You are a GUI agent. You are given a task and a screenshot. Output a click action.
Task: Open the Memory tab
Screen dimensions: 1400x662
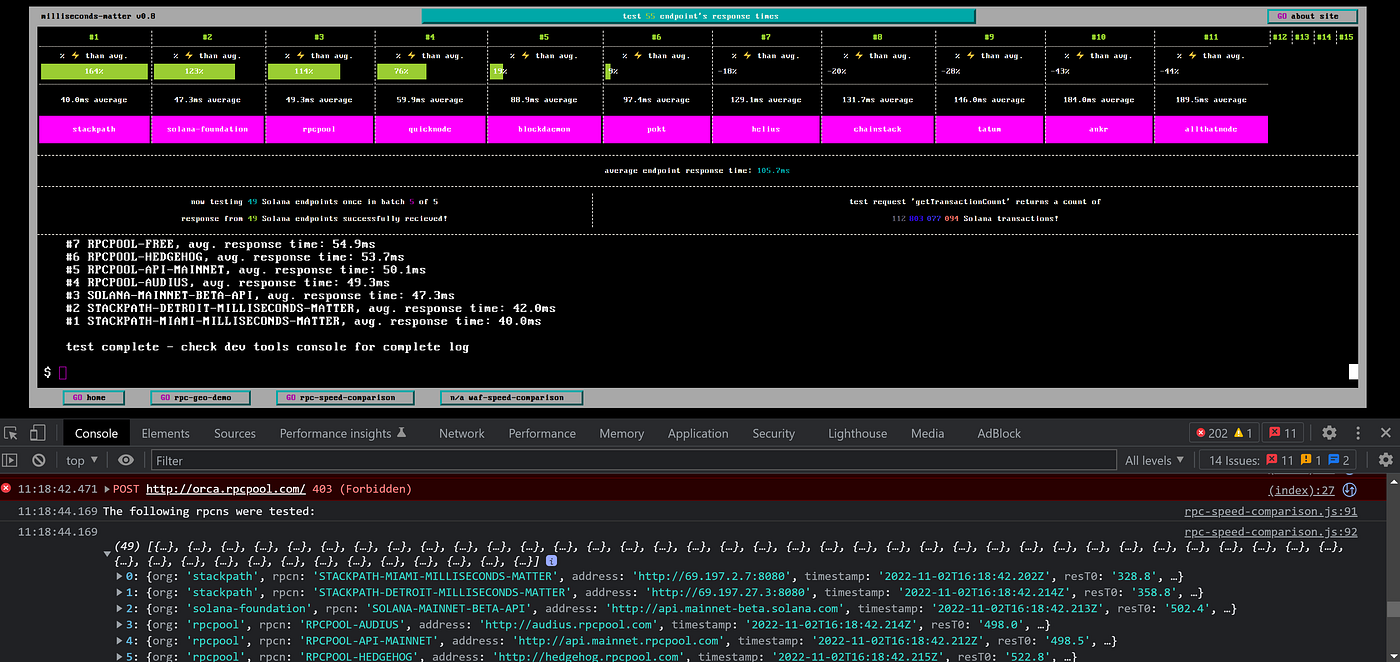coord(621,433)
